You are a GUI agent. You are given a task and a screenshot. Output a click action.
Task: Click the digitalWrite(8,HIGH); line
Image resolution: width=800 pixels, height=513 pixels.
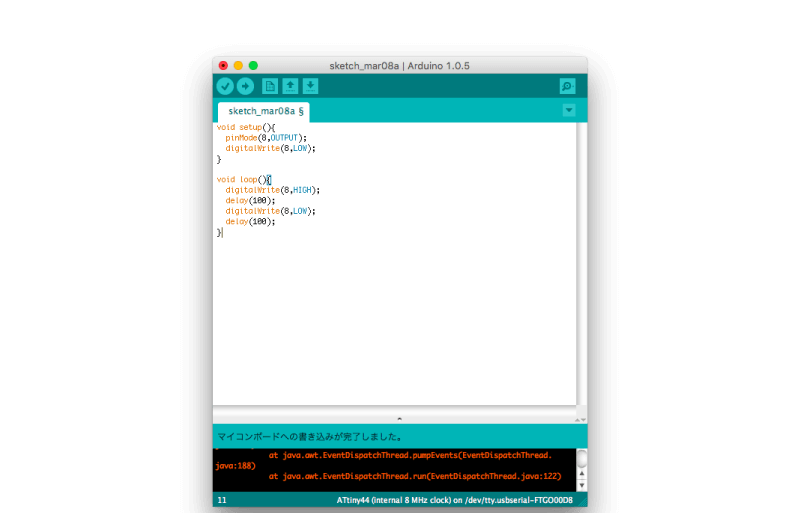273,190
